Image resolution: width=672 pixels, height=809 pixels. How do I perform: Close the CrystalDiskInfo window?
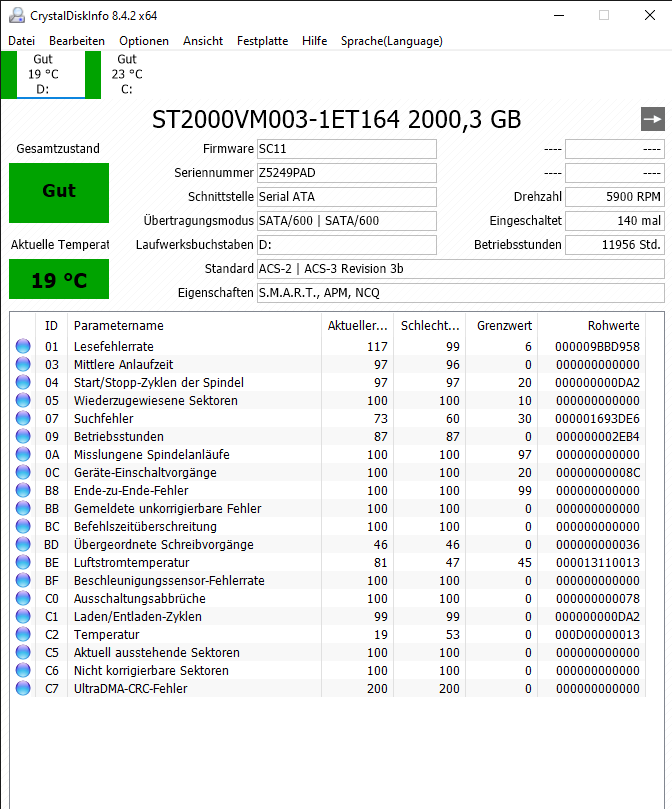tap(650, 15)
